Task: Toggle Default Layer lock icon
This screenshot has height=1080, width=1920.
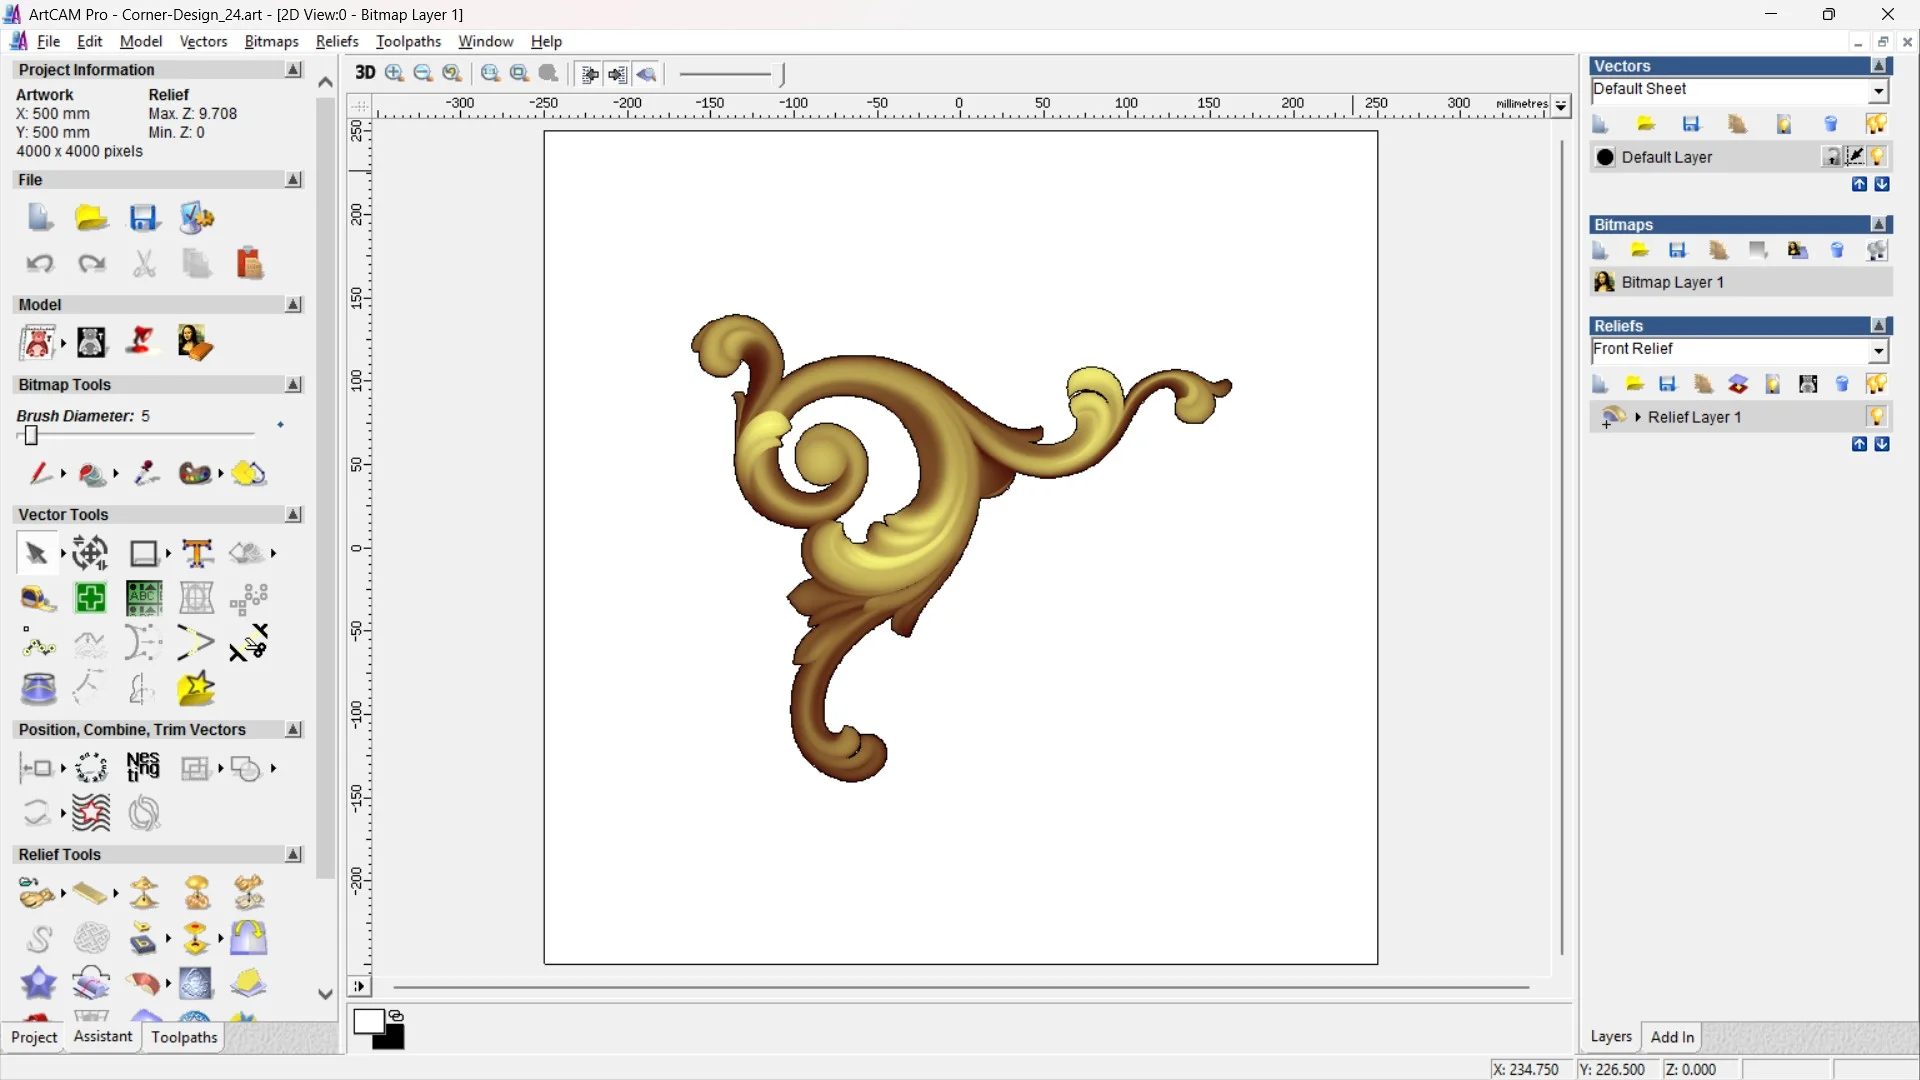Action: click(x=1831, y=157)
